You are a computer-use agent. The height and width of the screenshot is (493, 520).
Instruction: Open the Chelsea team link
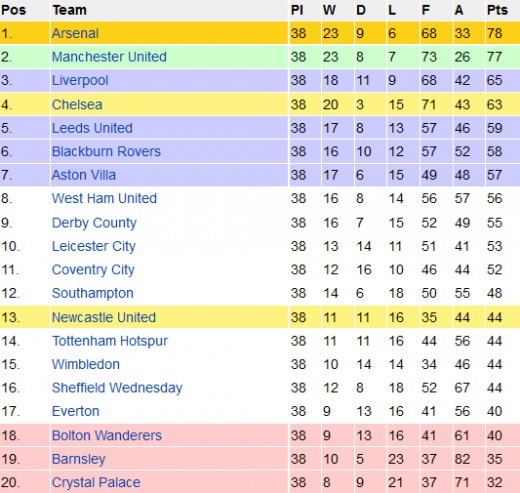(77, 105)
